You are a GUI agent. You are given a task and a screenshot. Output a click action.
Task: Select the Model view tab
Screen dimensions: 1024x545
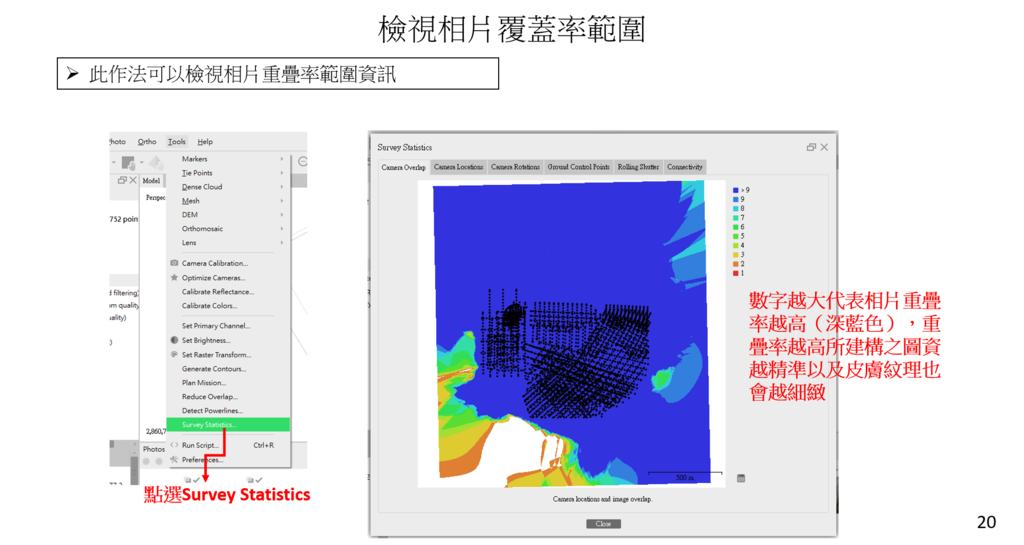pyautogui.click(x=152, y=181)
